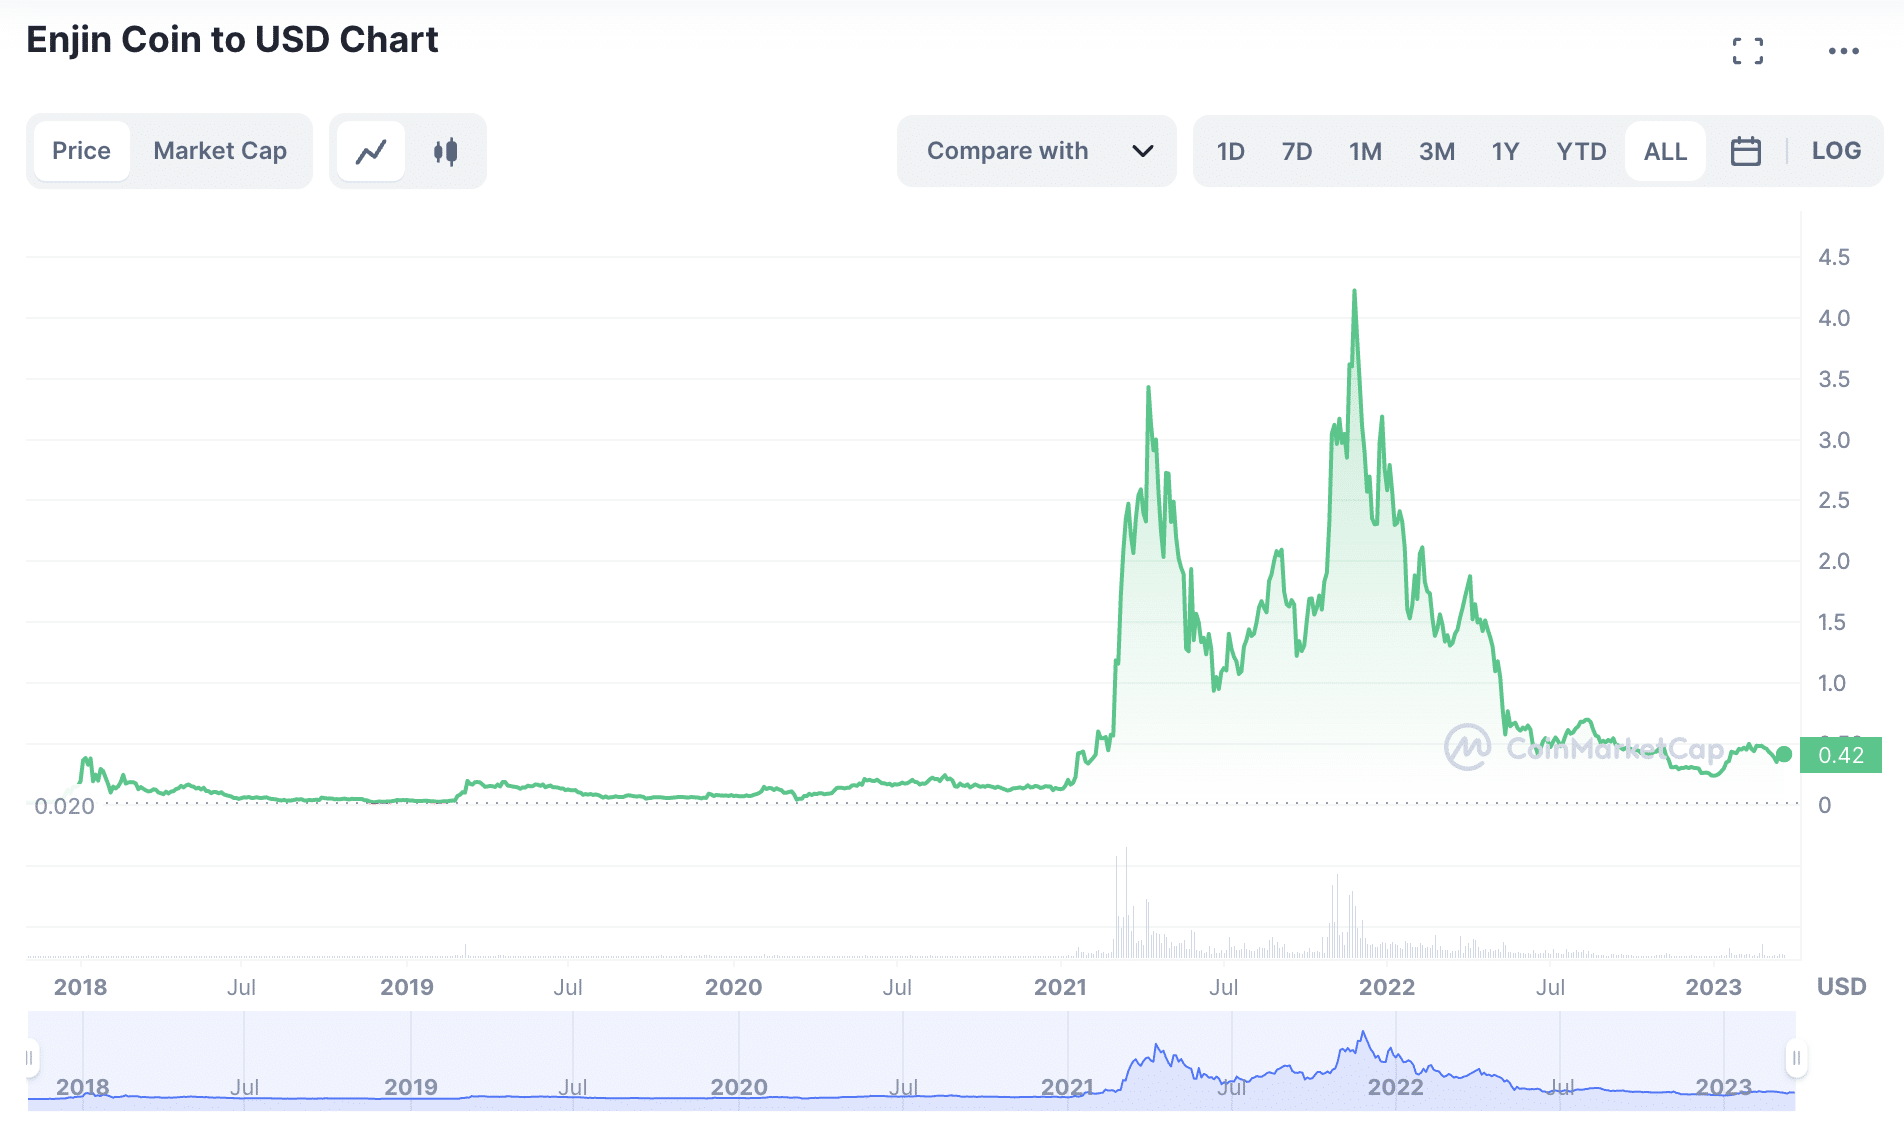Open the three-dot more options menu
Screen dimensions: 1904x1132
click(x=1843, y=51)
